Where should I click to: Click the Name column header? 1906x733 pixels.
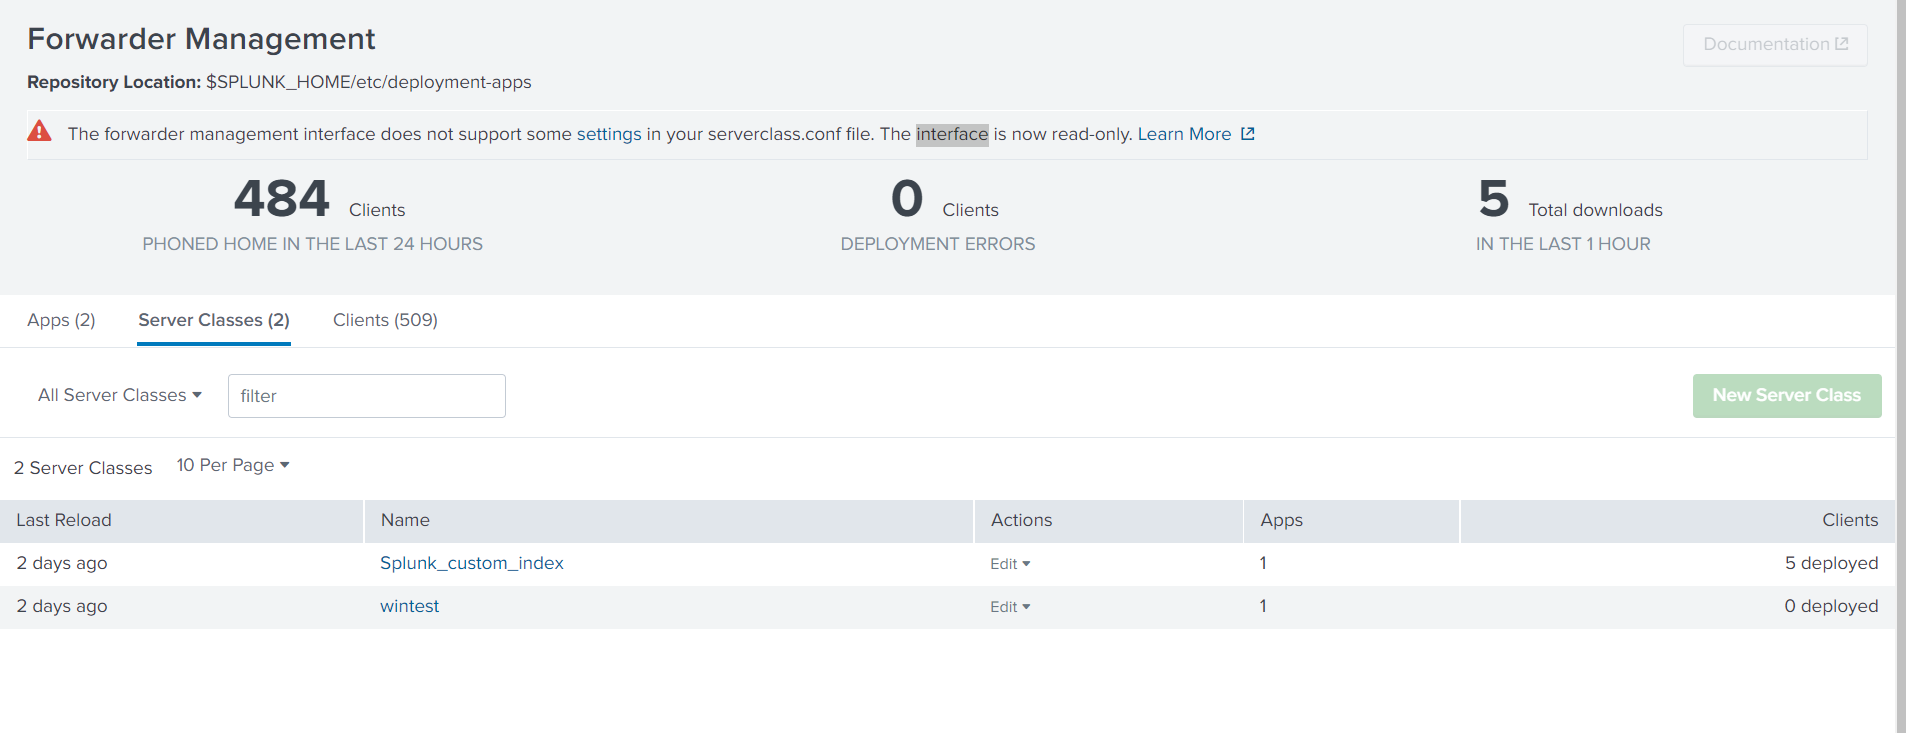(405, 520)
